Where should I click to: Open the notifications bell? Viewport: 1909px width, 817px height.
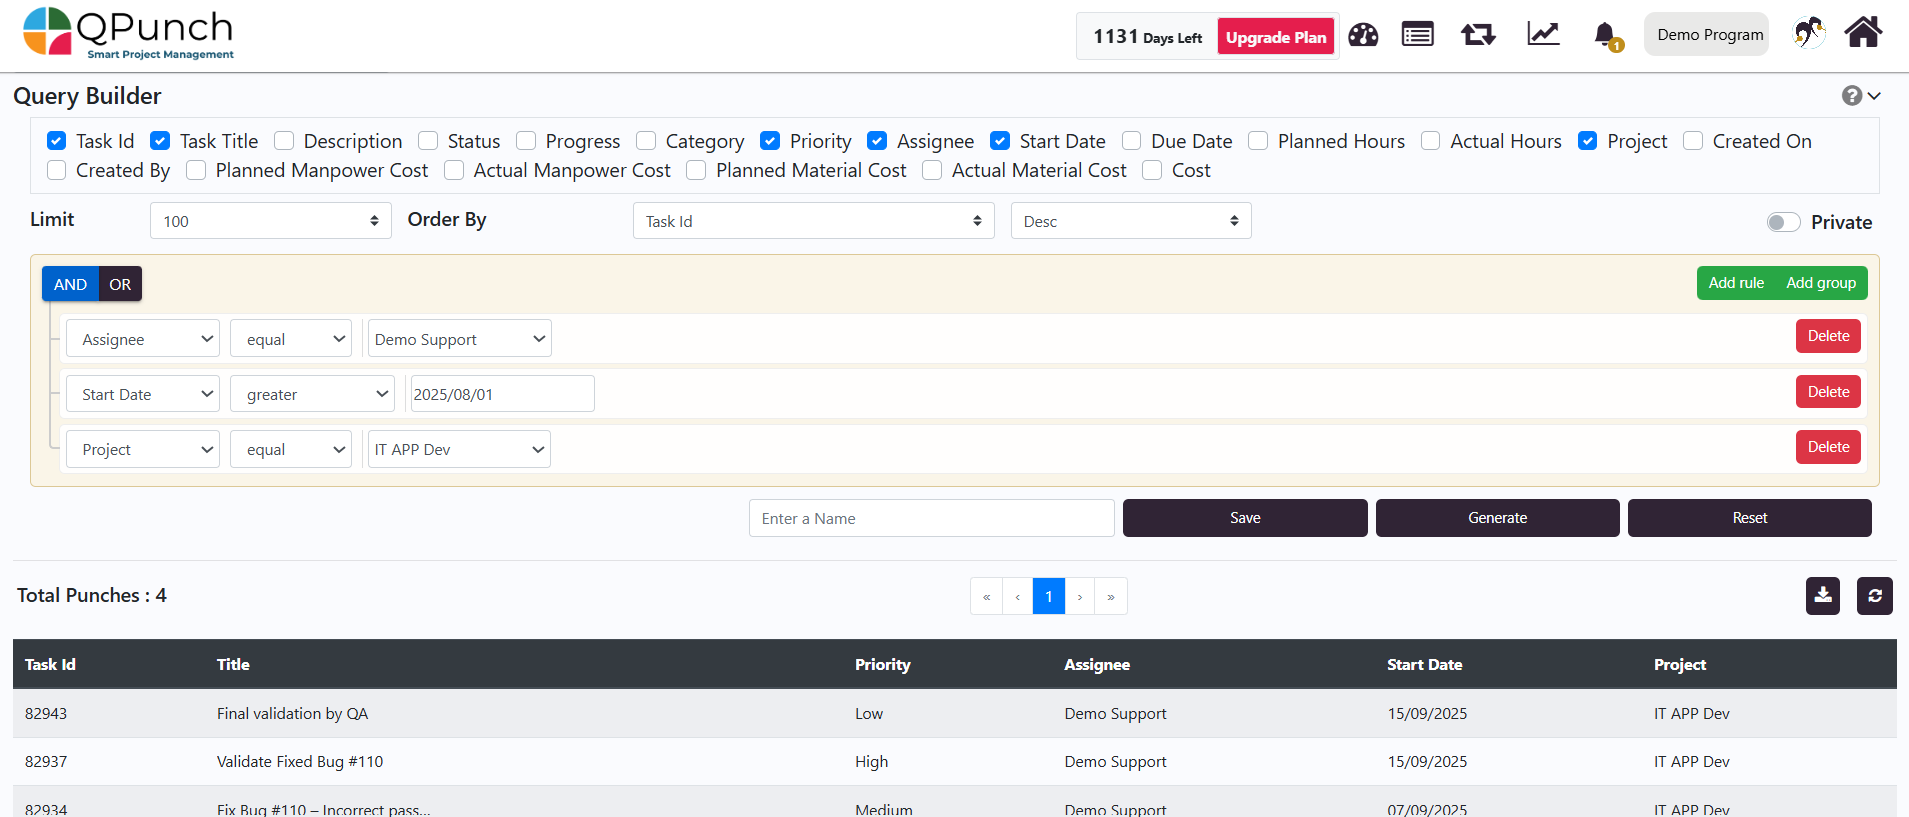tap(1605, 35)
